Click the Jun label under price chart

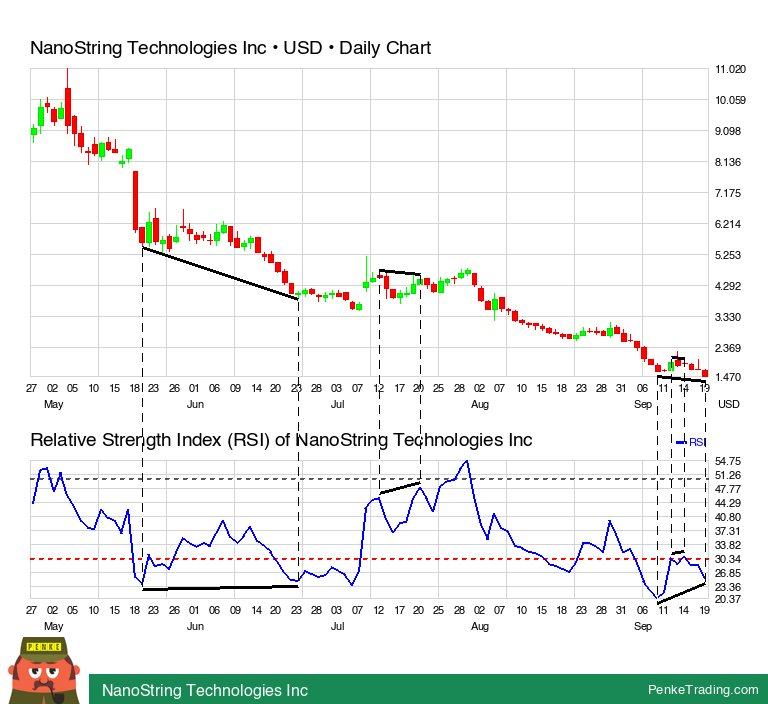(195, 405)
